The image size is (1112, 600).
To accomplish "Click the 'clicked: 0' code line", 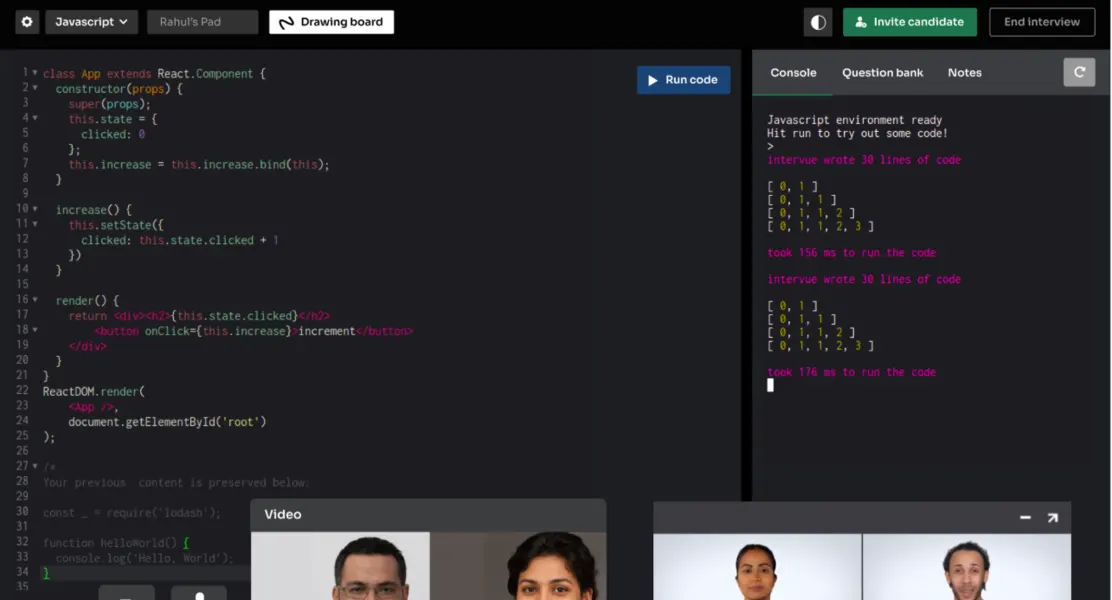I will [113, 134].
